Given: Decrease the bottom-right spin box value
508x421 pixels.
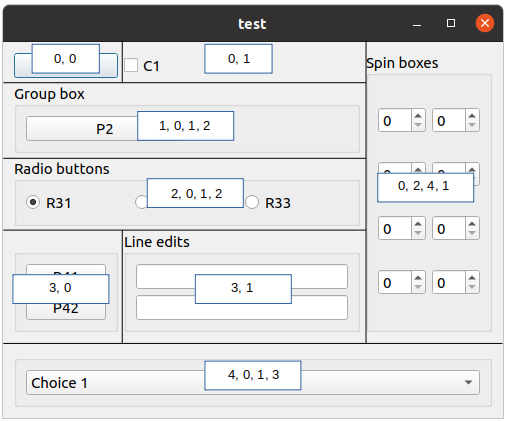Looking at the screenshot, I should click(472, 287).
